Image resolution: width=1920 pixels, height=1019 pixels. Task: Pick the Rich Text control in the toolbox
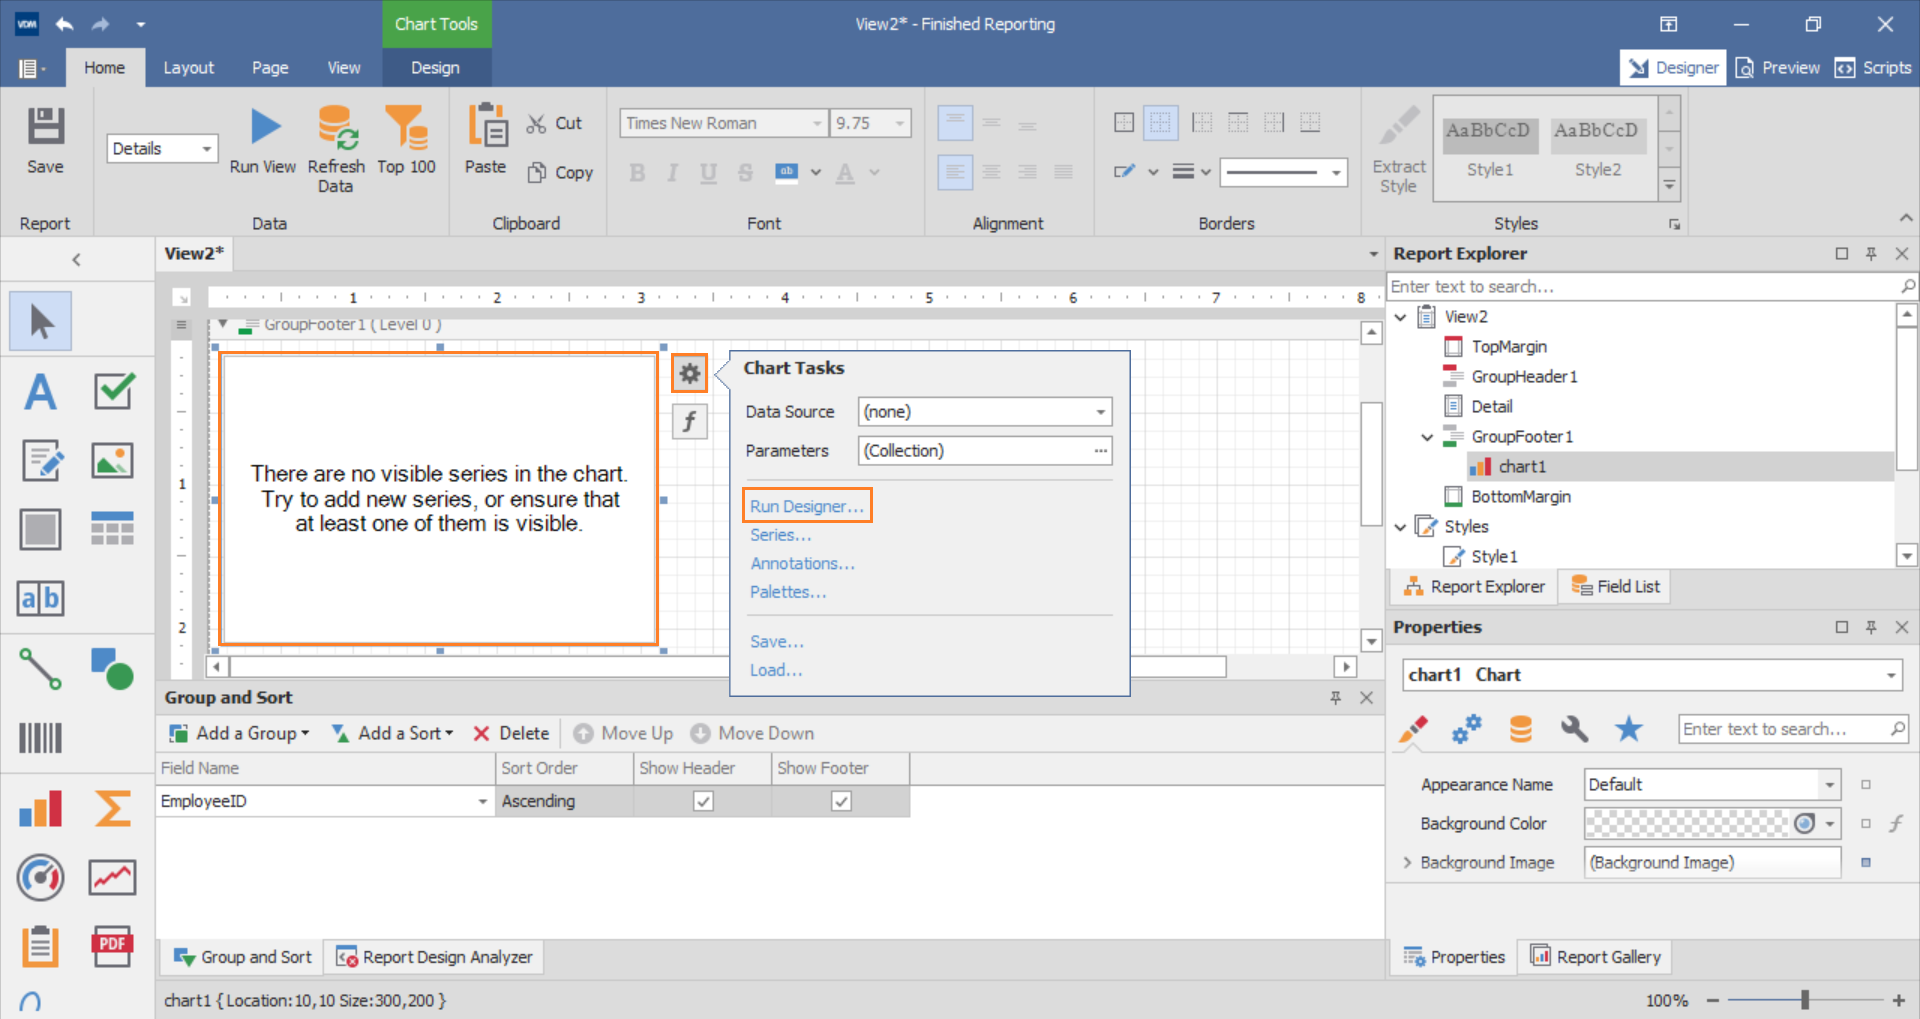(41, 460)
